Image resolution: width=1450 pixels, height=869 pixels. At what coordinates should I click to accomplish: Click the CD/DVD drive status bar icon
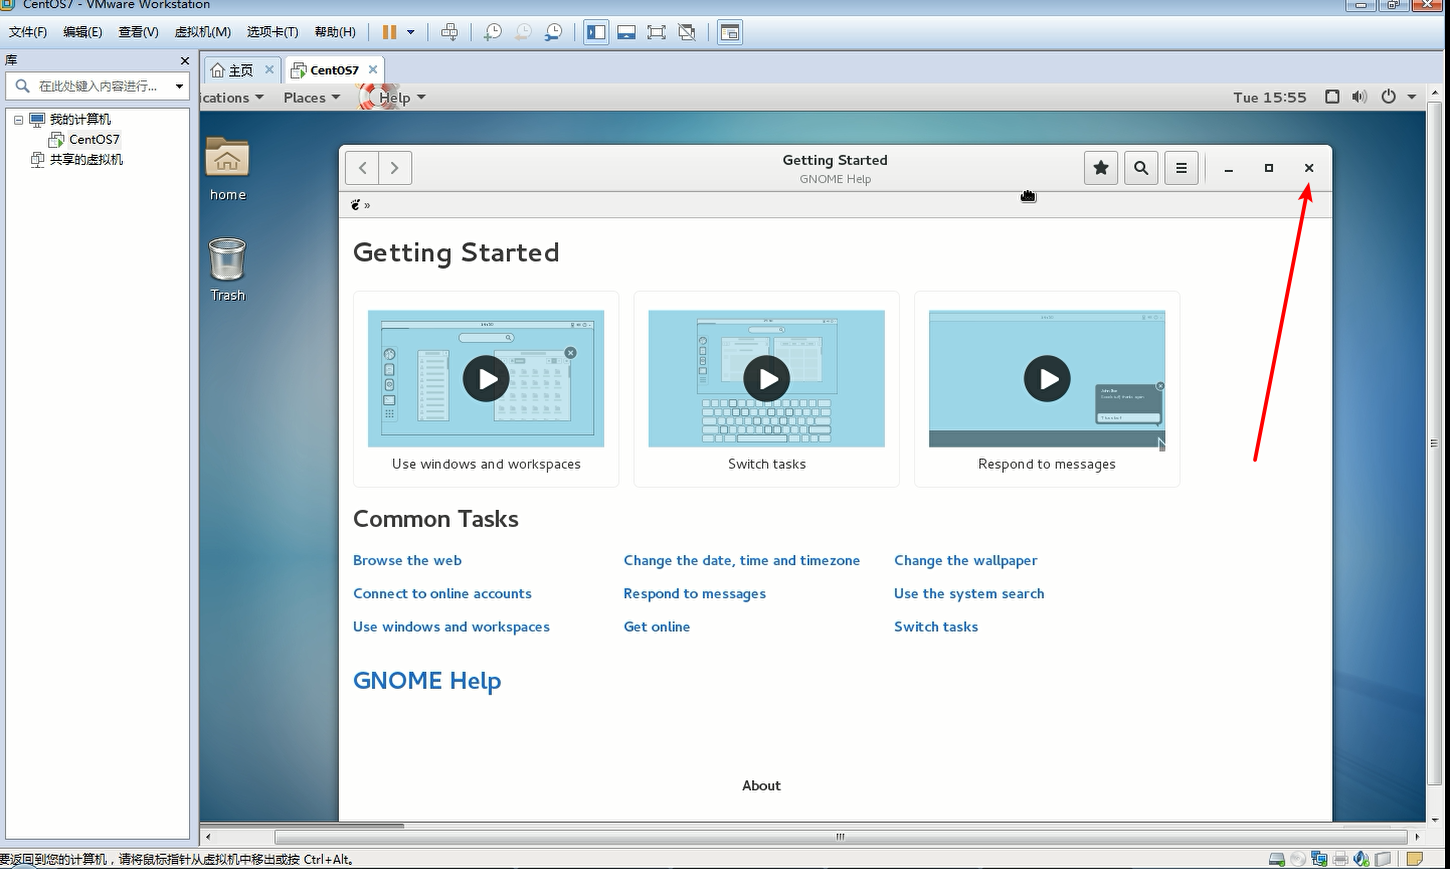(x=1298, y=859)
